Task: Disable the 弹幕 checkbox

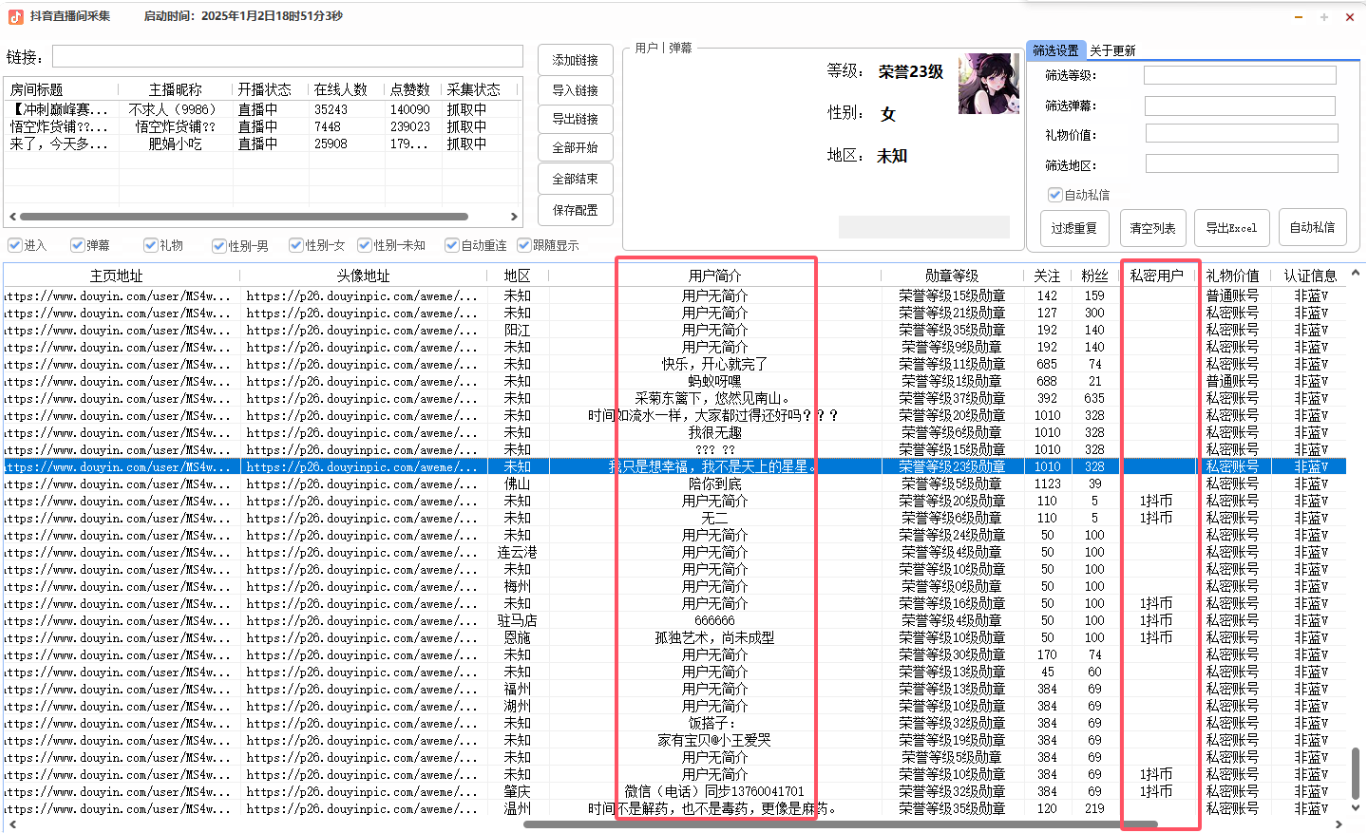Action: click(x=75, y=245)
